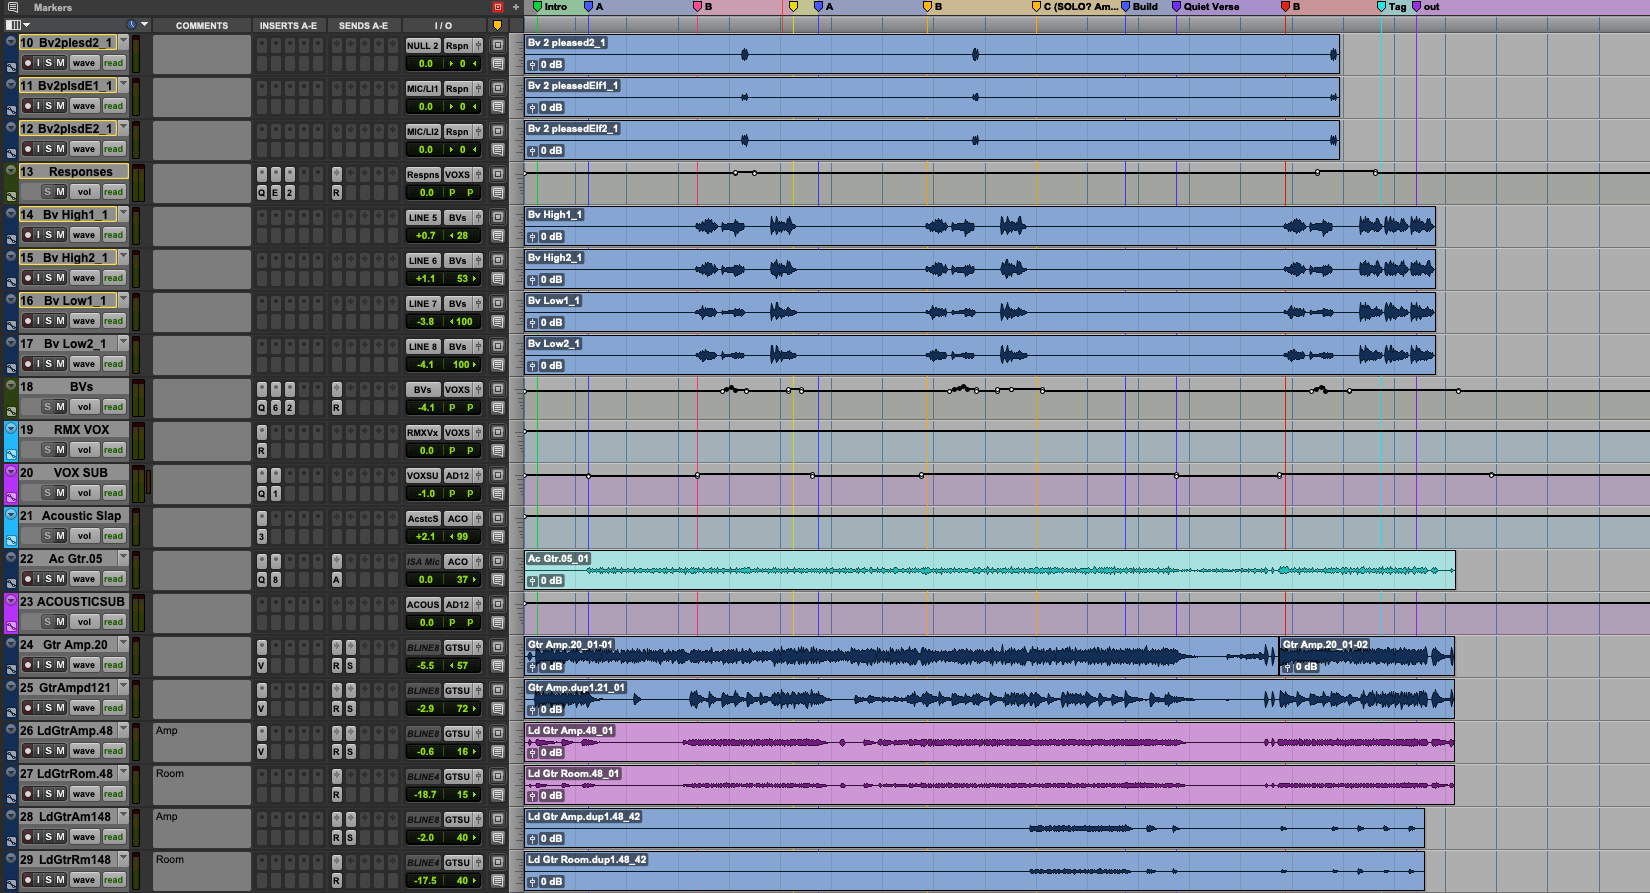
Task: Click AD12 output selector on 20 VOX SUB
Action: [457, 476]
